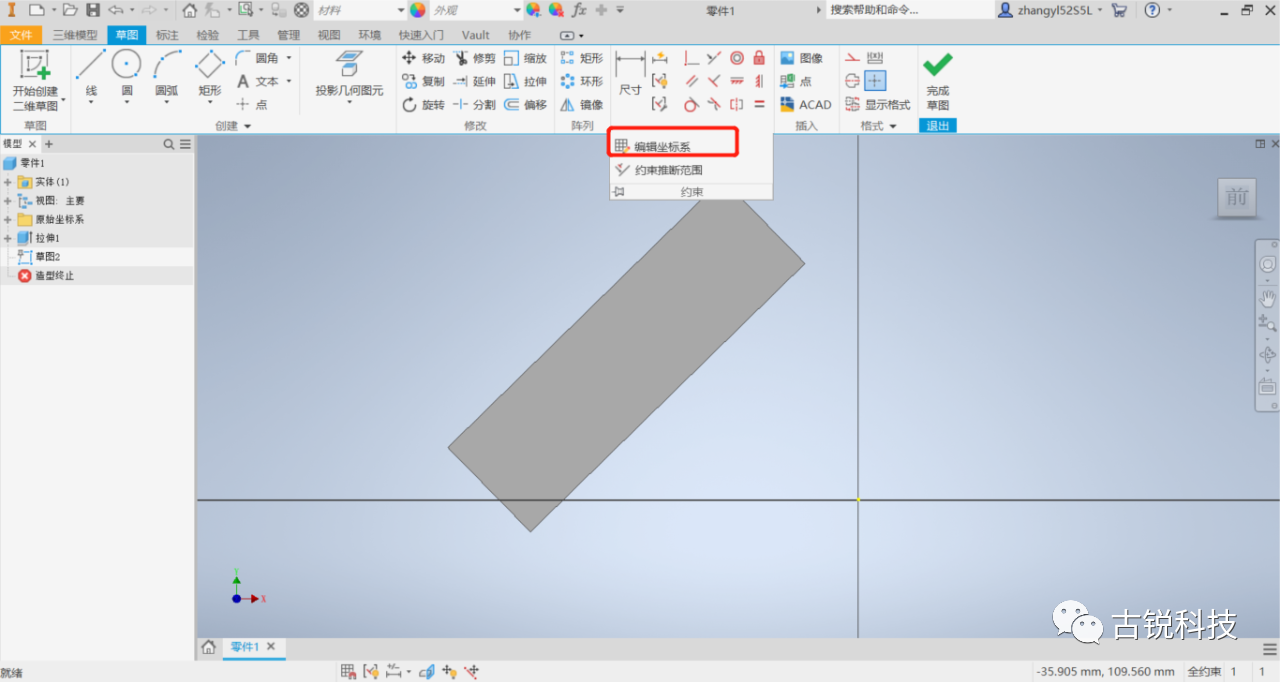Image resolution: width=1280 pixels, height=682 pixels.
Task: Click the 前 face of the ViewCube
Action: pyautogui.click(x=1236, y=197)
